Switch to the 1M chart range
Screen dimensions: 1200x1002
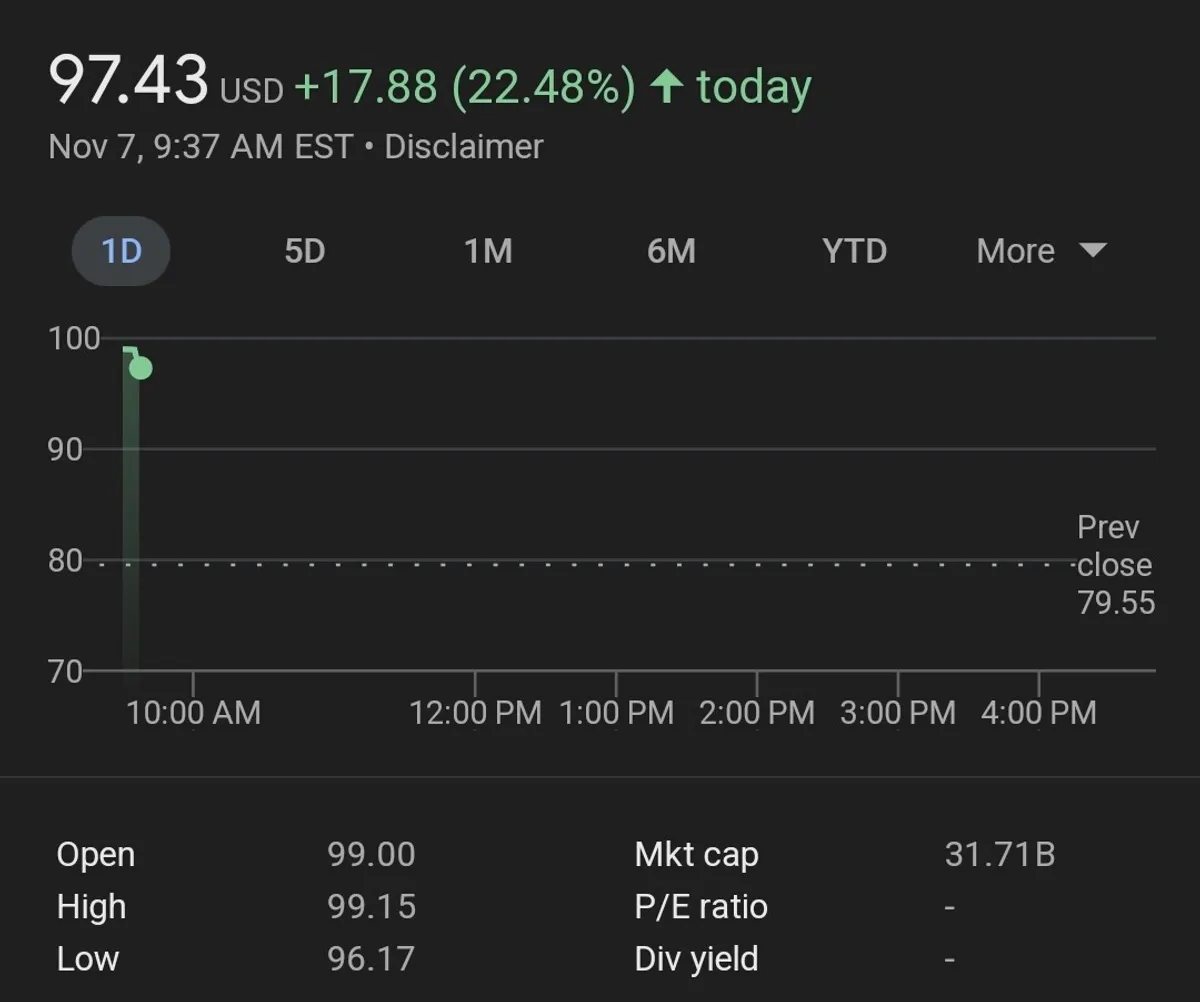click(488, 251)
